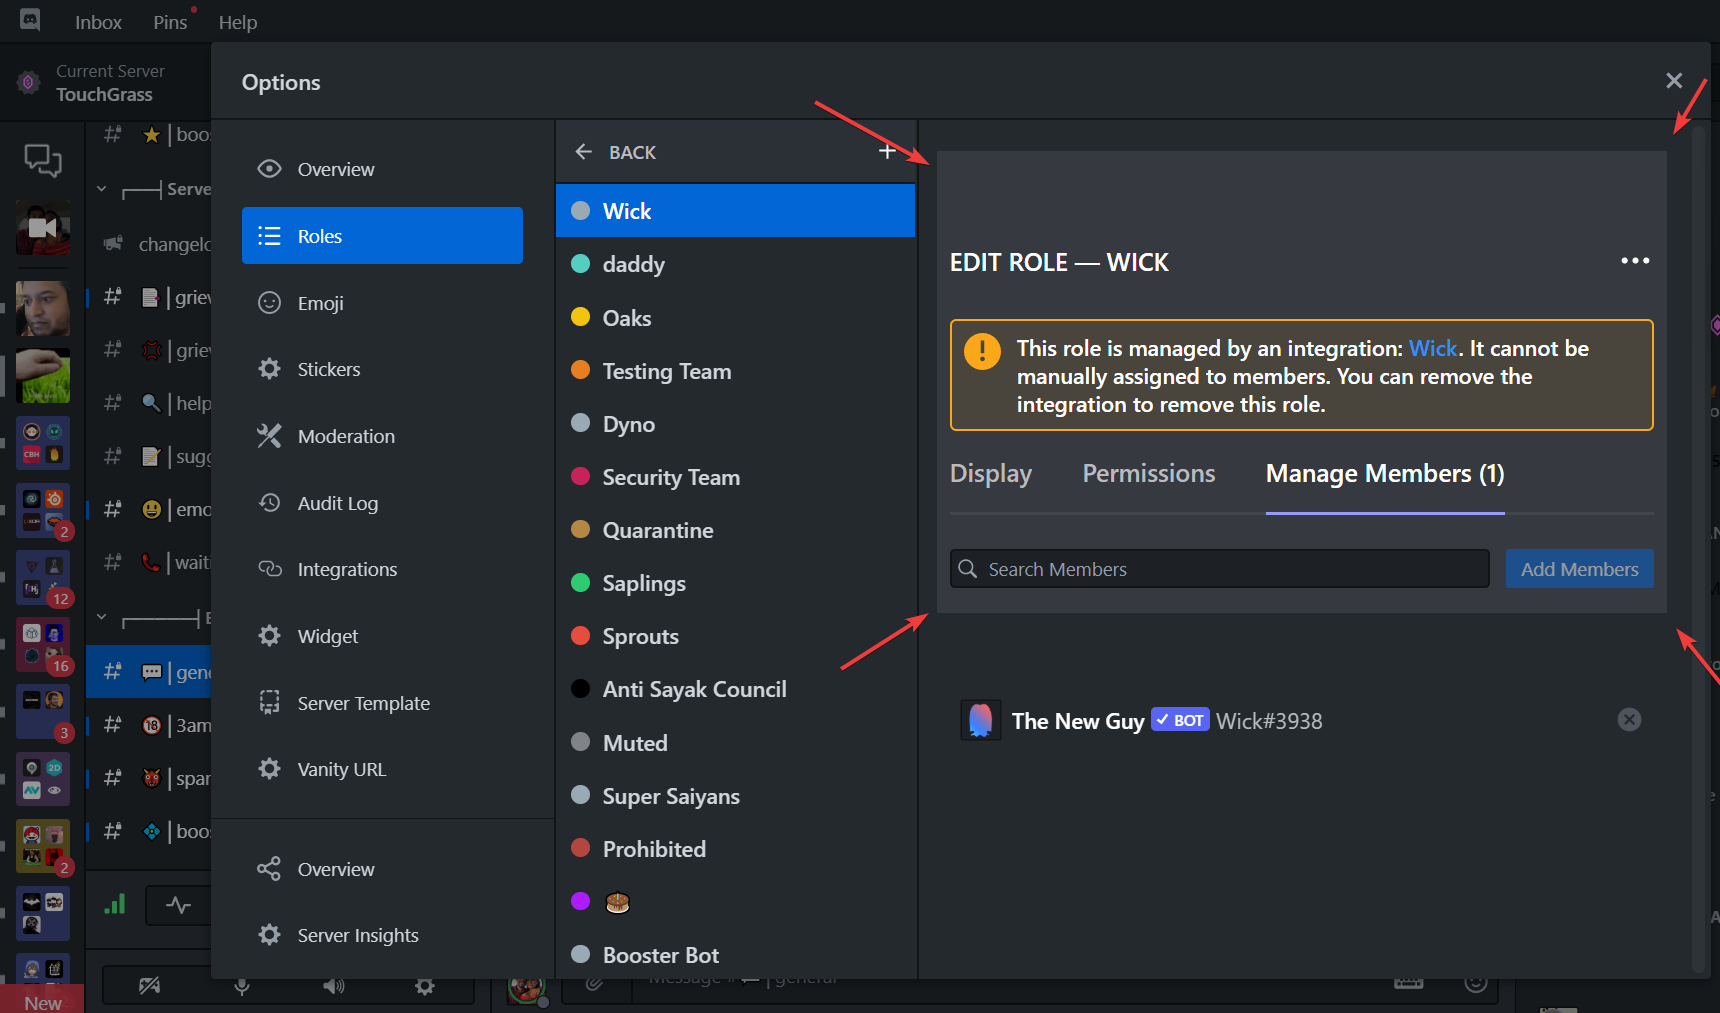
Task: Open the GIF keyboard icon in message bar
Action: click(x=1409, y=982)
